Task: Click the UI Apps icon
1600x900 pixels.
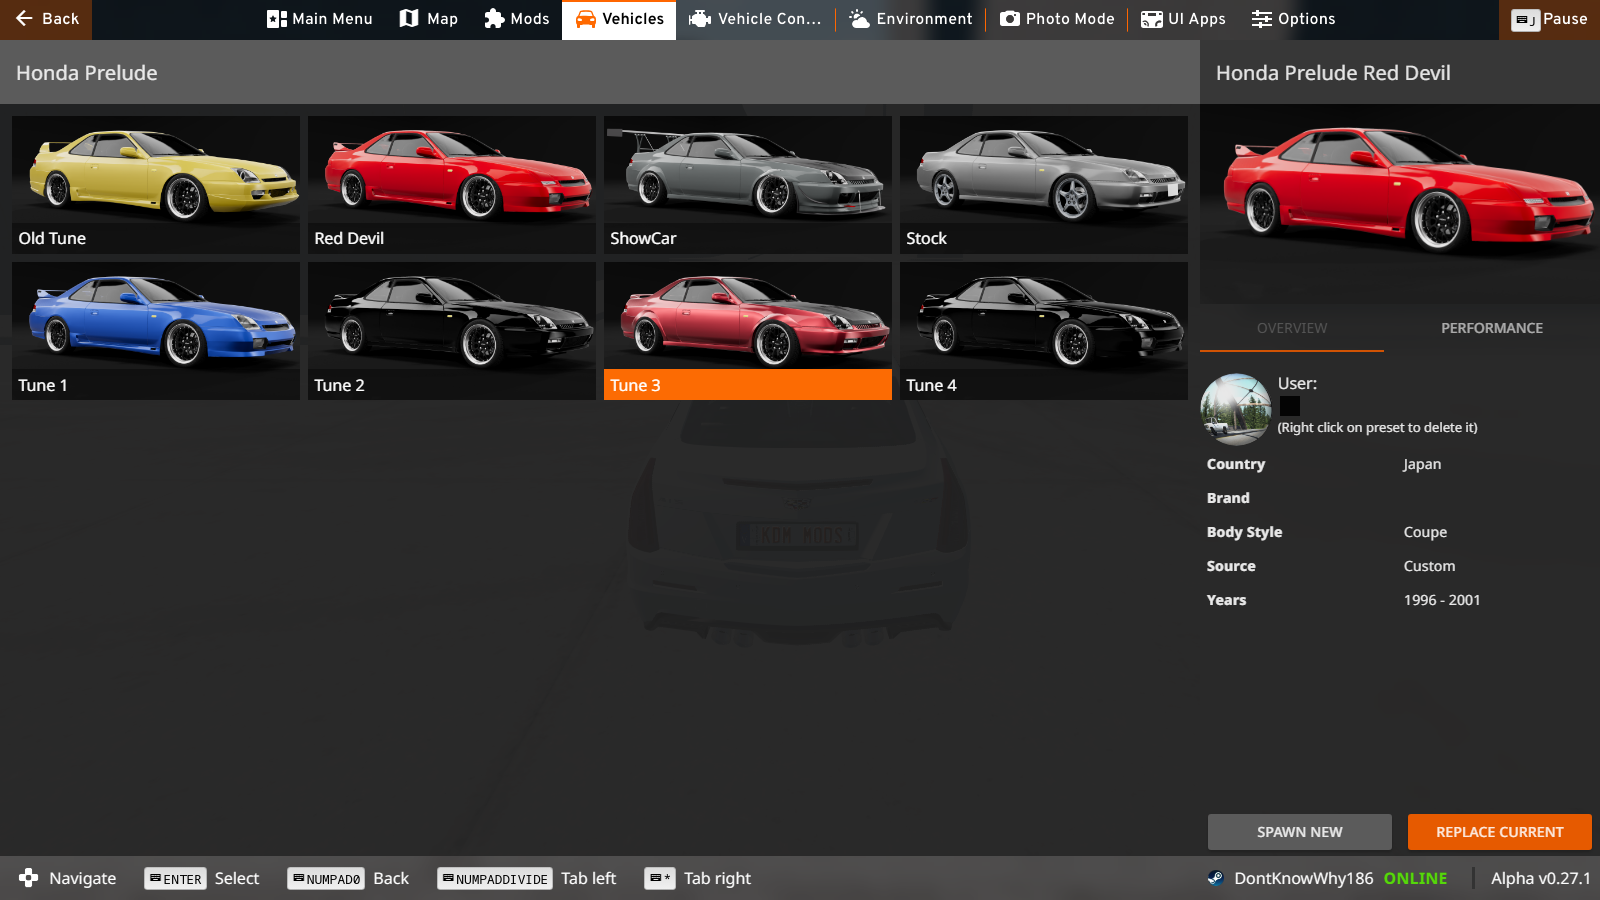Action: tap(1152, 19)
